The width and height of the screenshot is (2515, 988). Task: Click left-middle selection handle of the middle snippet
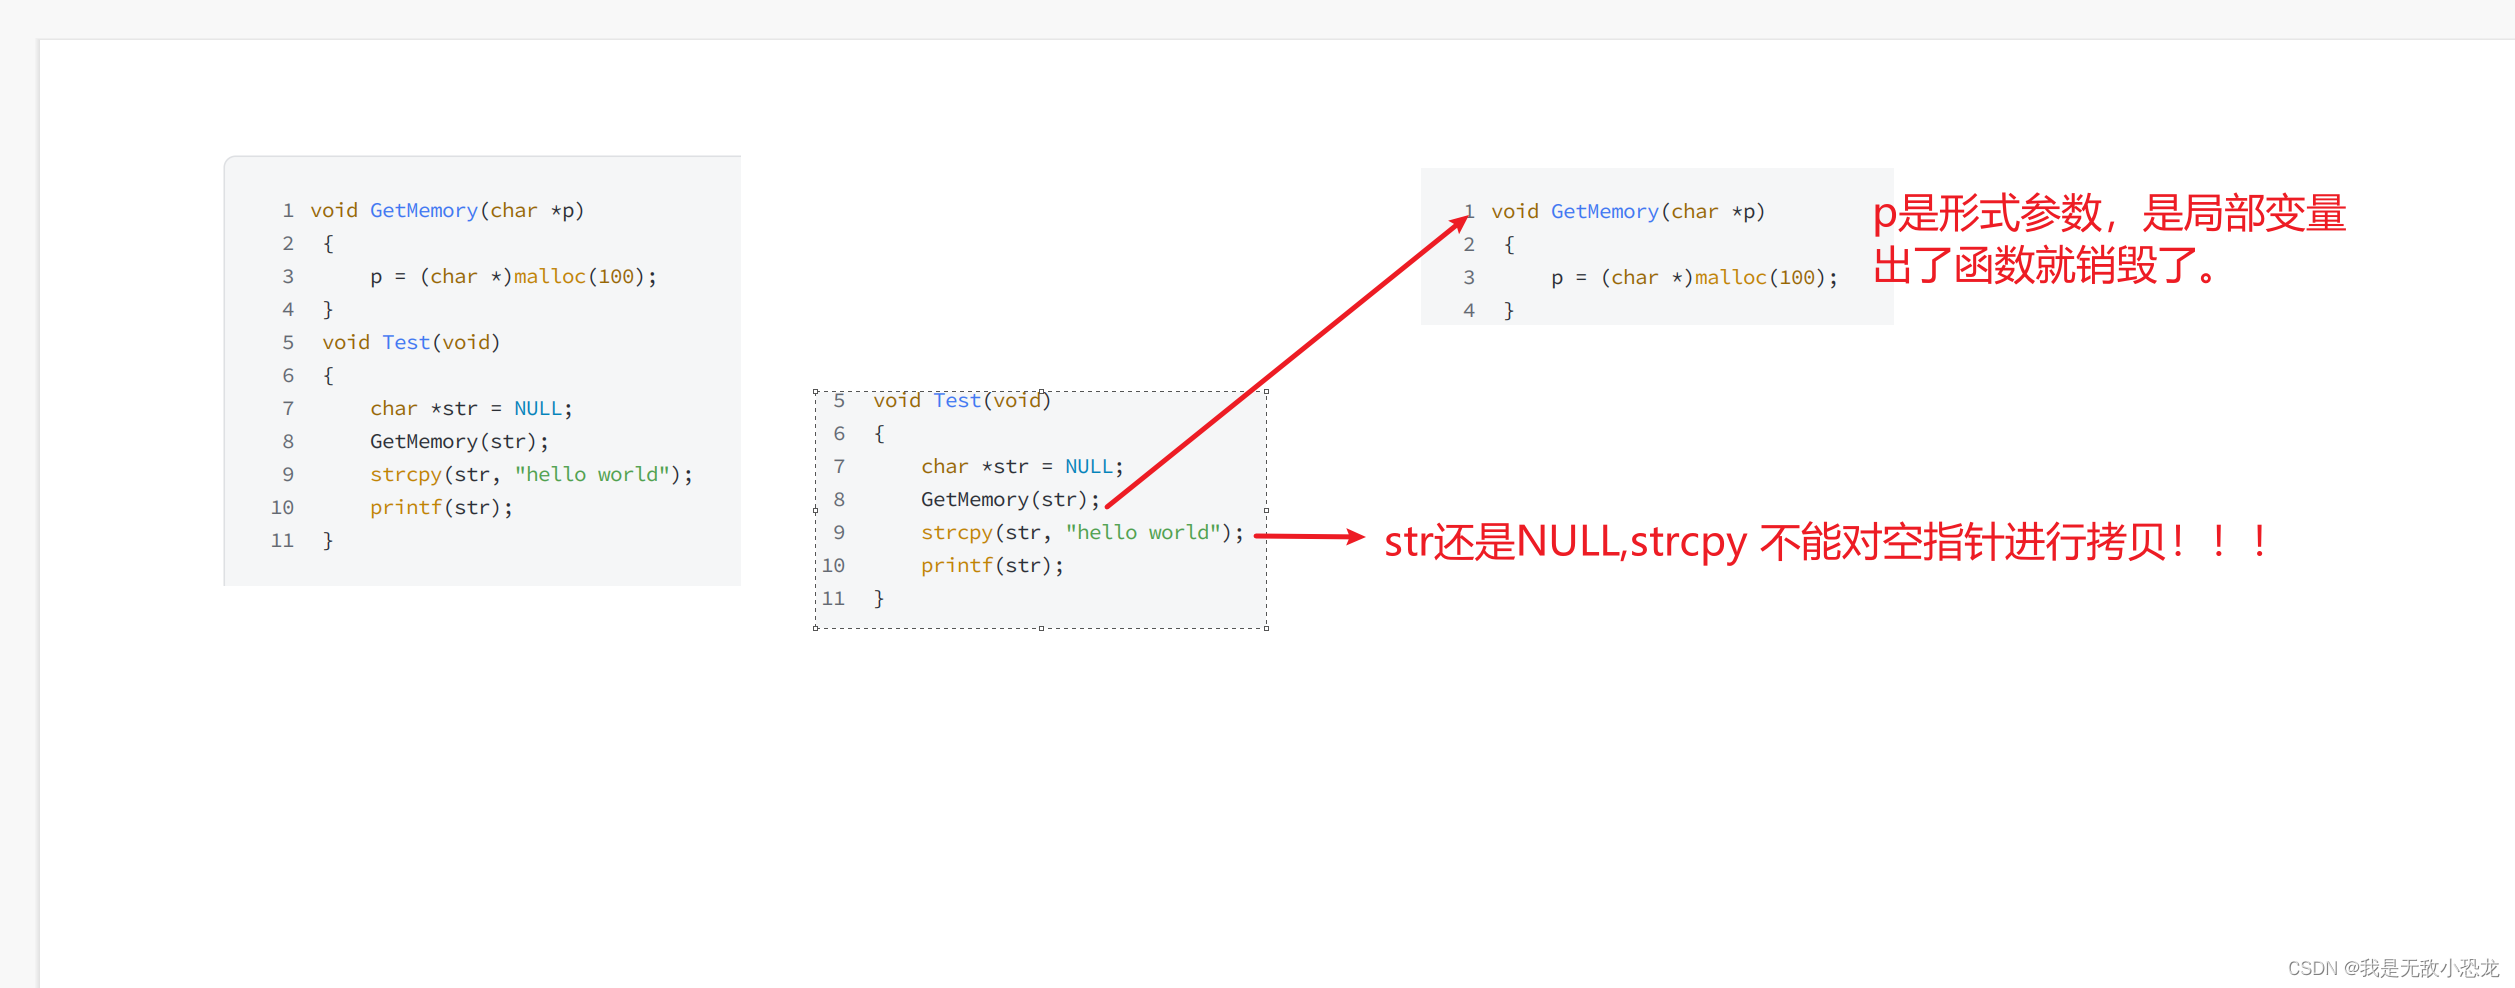click(x=816, y=510)
